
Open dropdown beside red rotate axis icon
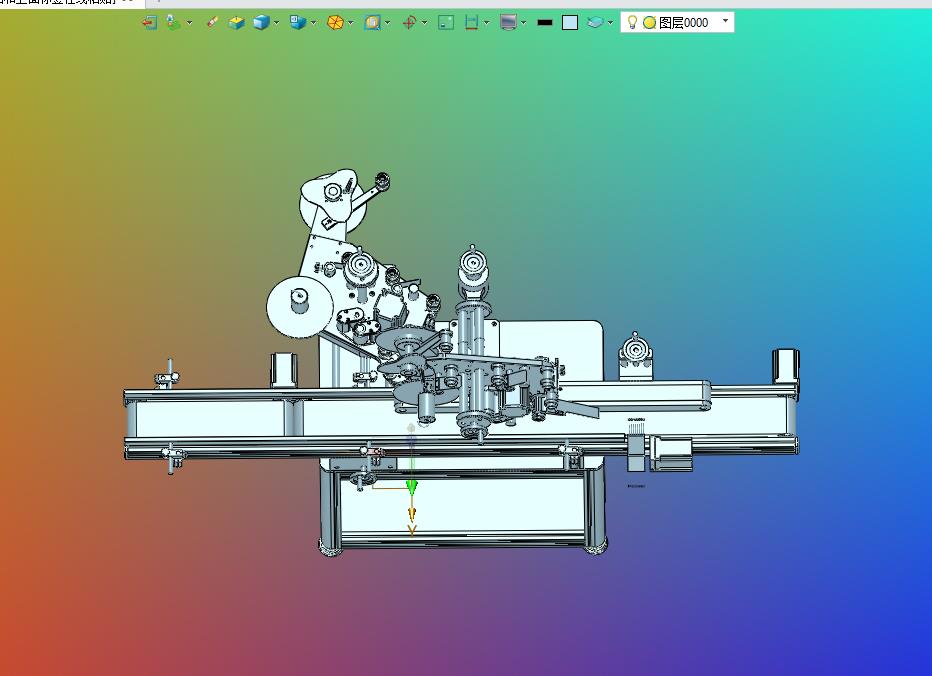coord(424,23)
